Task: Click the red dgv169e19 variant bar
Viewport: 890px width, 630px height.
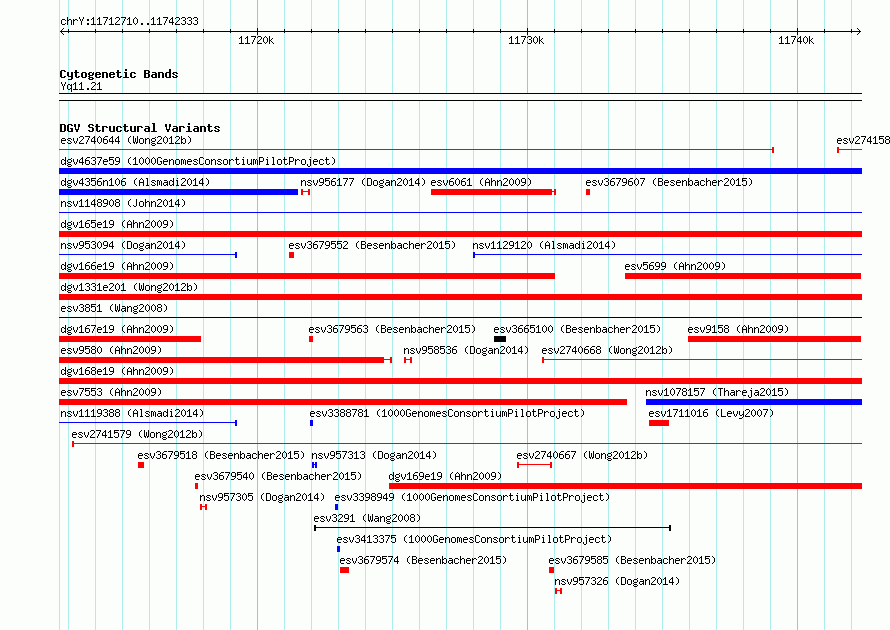Action: click(625, 486)
